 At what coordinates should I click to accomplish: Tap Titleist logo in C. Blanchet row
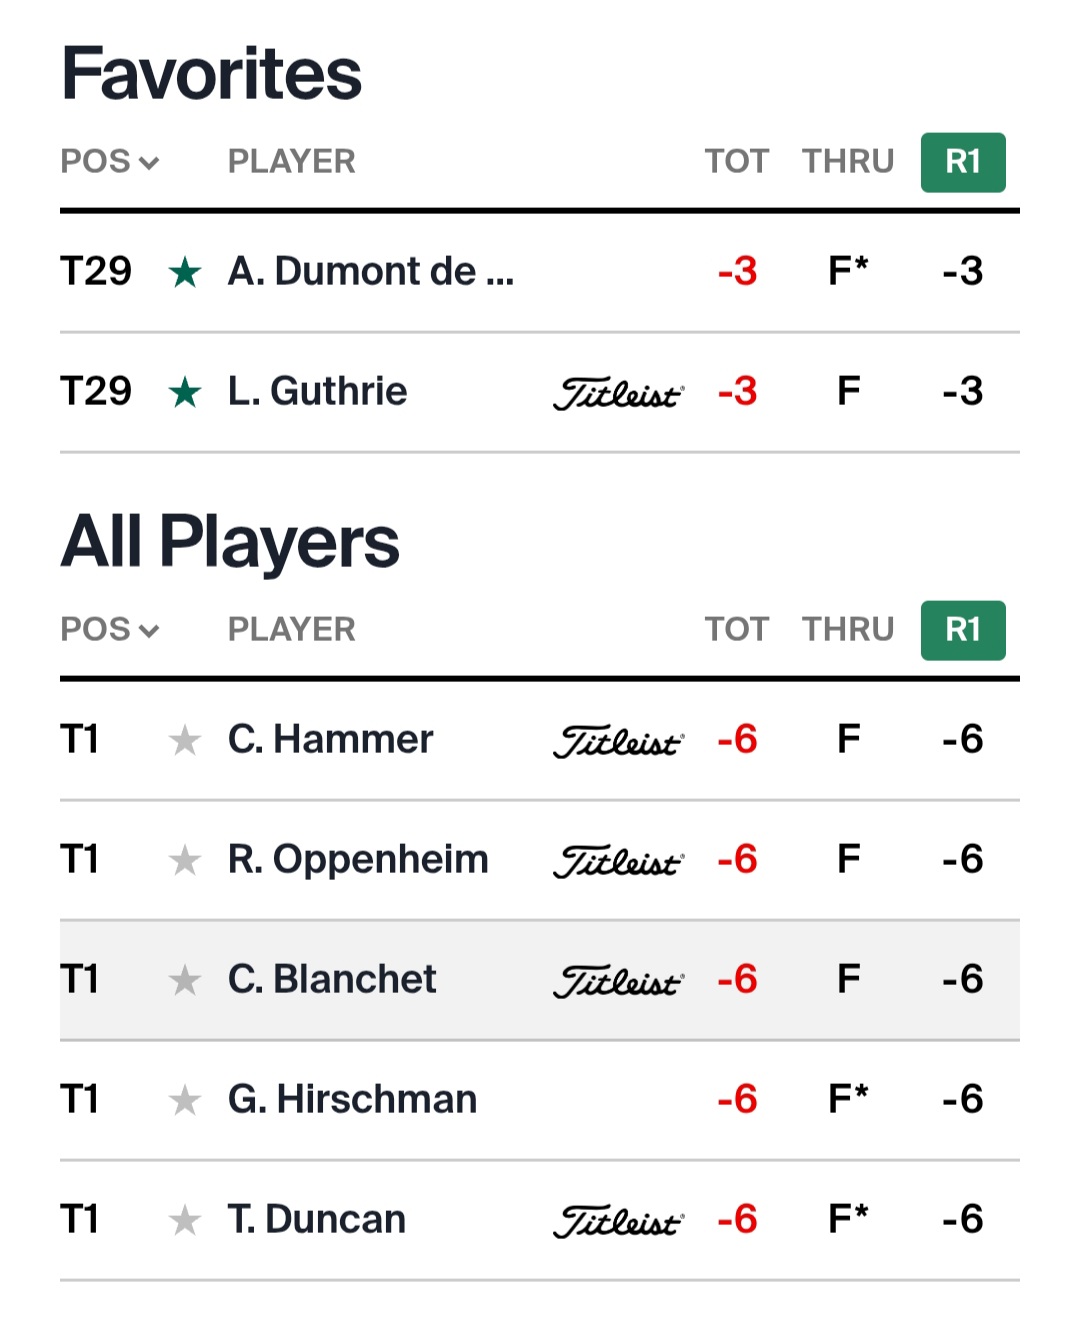pos(618,981)
